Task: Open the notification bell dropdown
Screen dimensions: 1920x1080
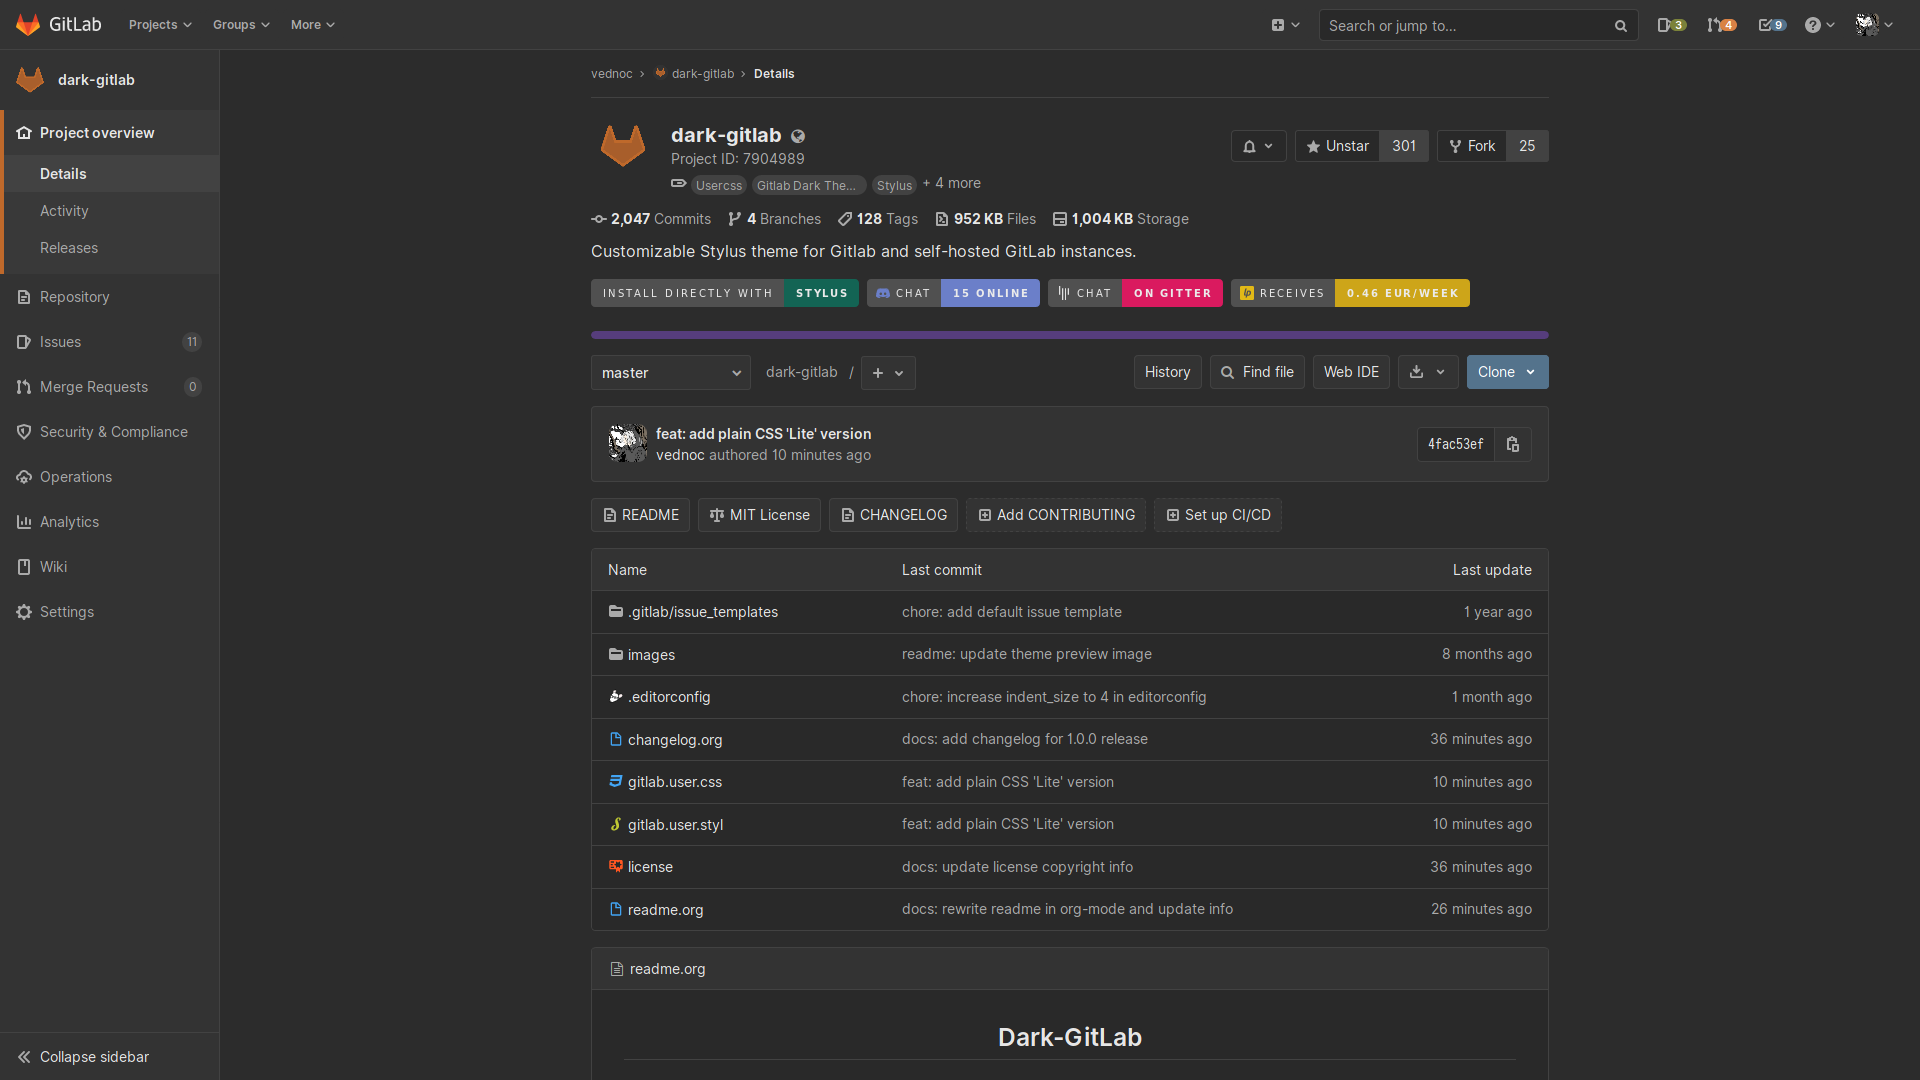Action: tap(1258, 146)
